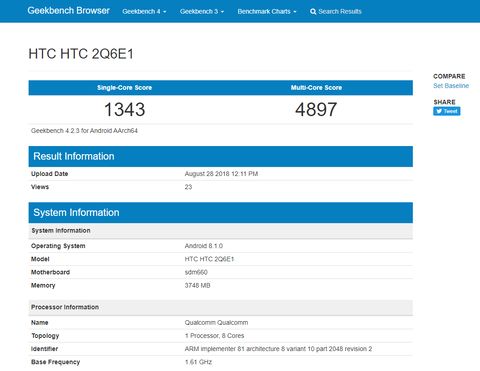Select the multi-core score value 4897
This screenshot has width=480, height=371.
click(x=316, y=109)
